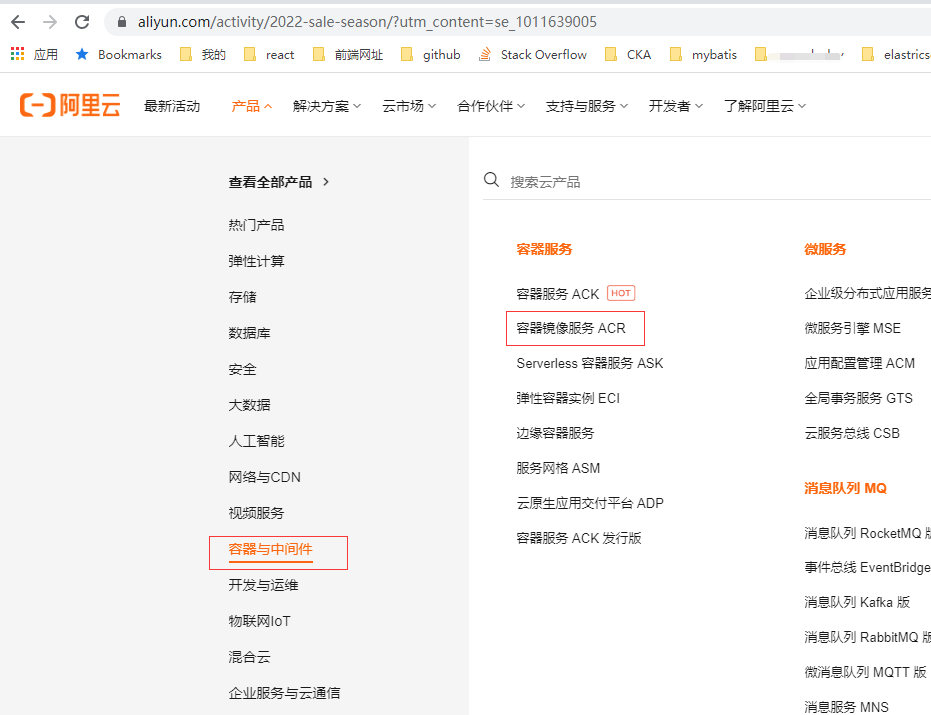Image resolution: width=931 pixels, height=715 pixels.
Task: Select the 大数据 category
Action: [x=249, y=405]
